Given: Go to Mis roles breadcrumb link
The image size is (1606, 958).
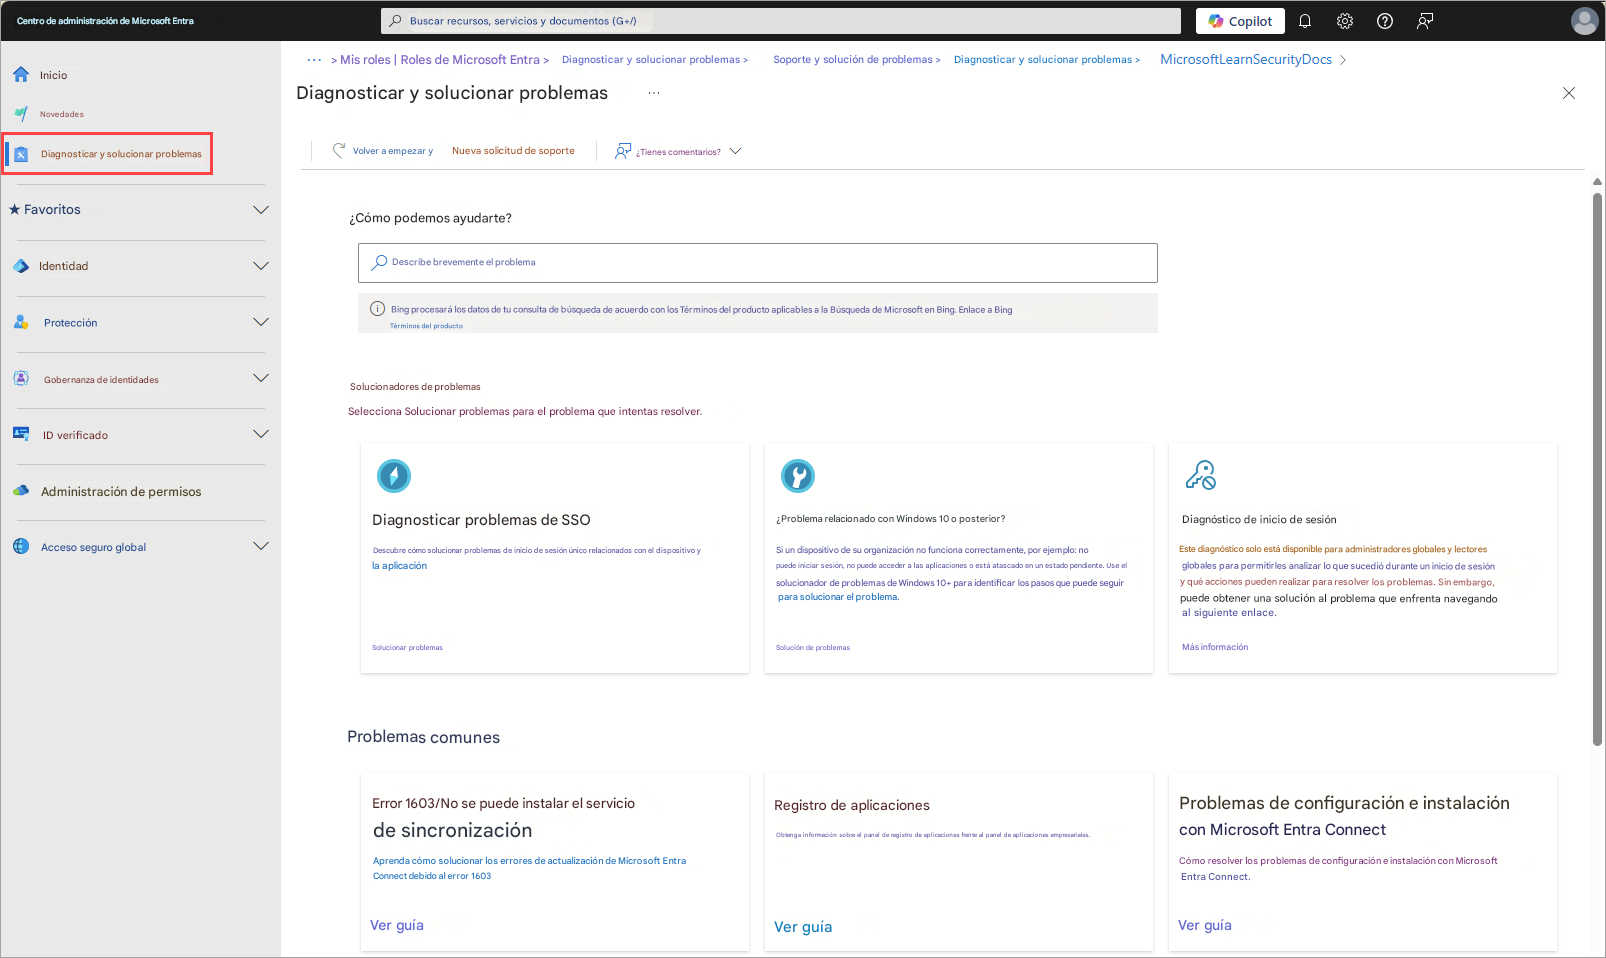Looking at the screenshot, I should [x=440, y=60].
